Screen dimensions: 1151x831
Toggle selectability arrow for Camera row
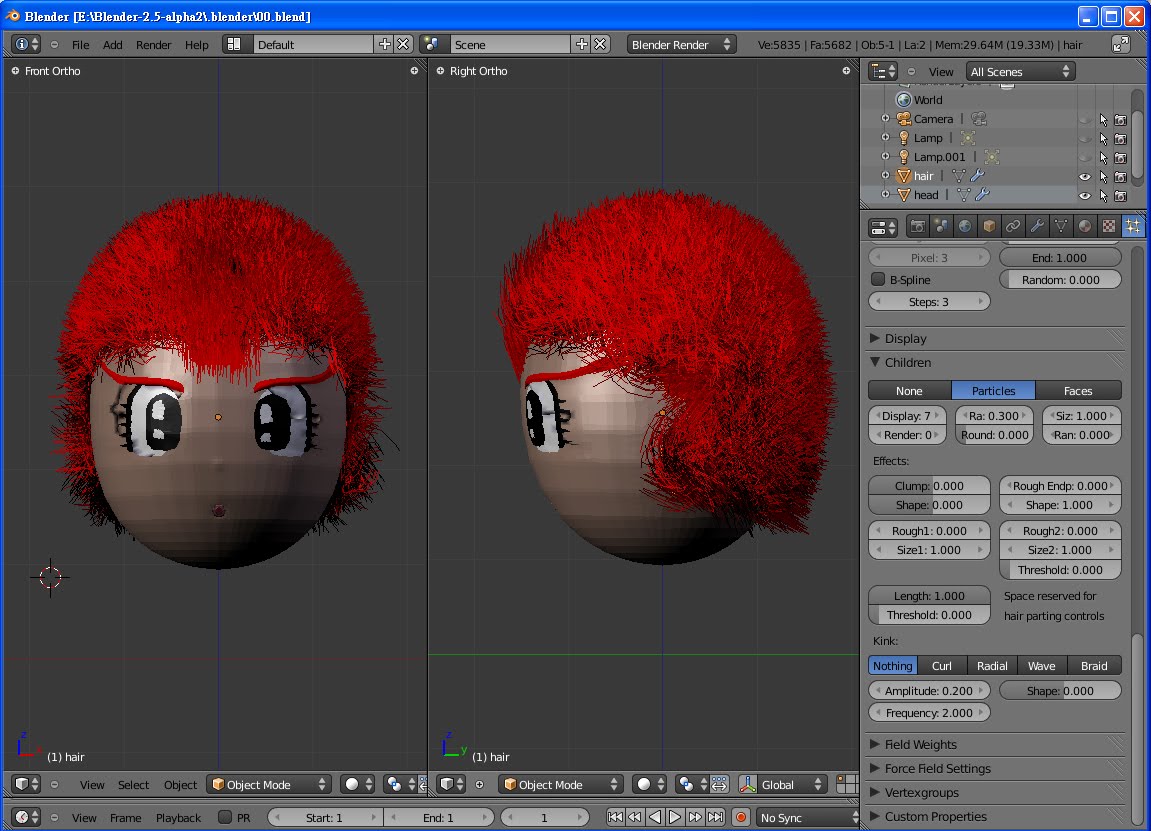coord(1103,120)
